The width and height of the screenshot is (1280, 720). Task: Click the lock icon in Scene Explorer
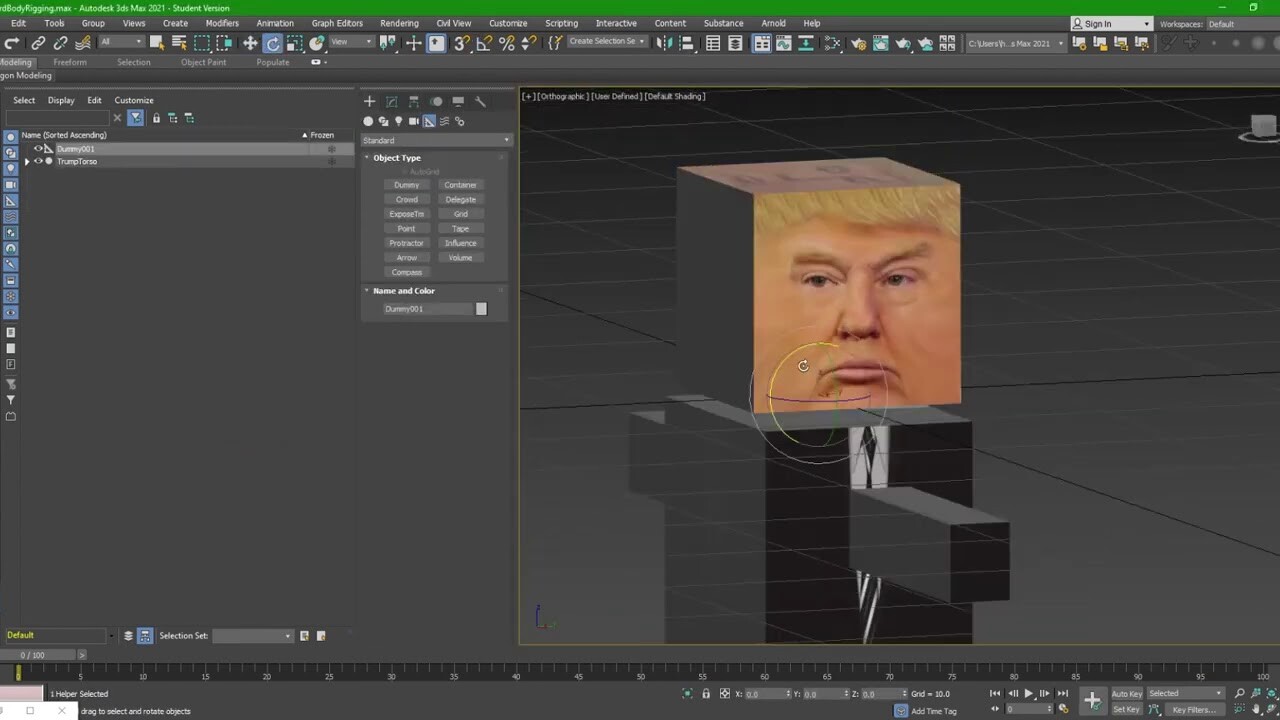155,118
